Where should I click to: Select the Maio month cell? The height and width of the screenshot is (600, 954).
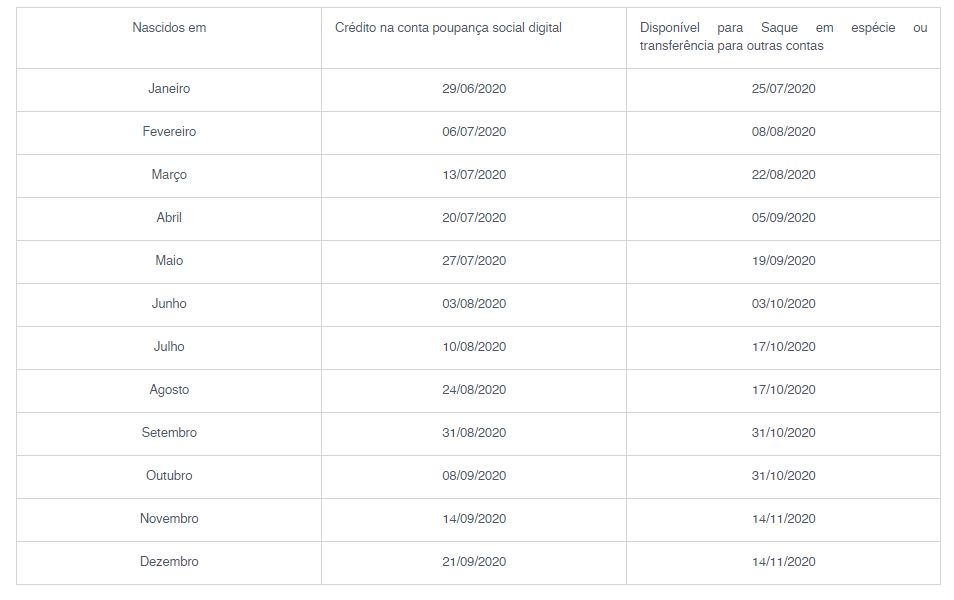169,261
